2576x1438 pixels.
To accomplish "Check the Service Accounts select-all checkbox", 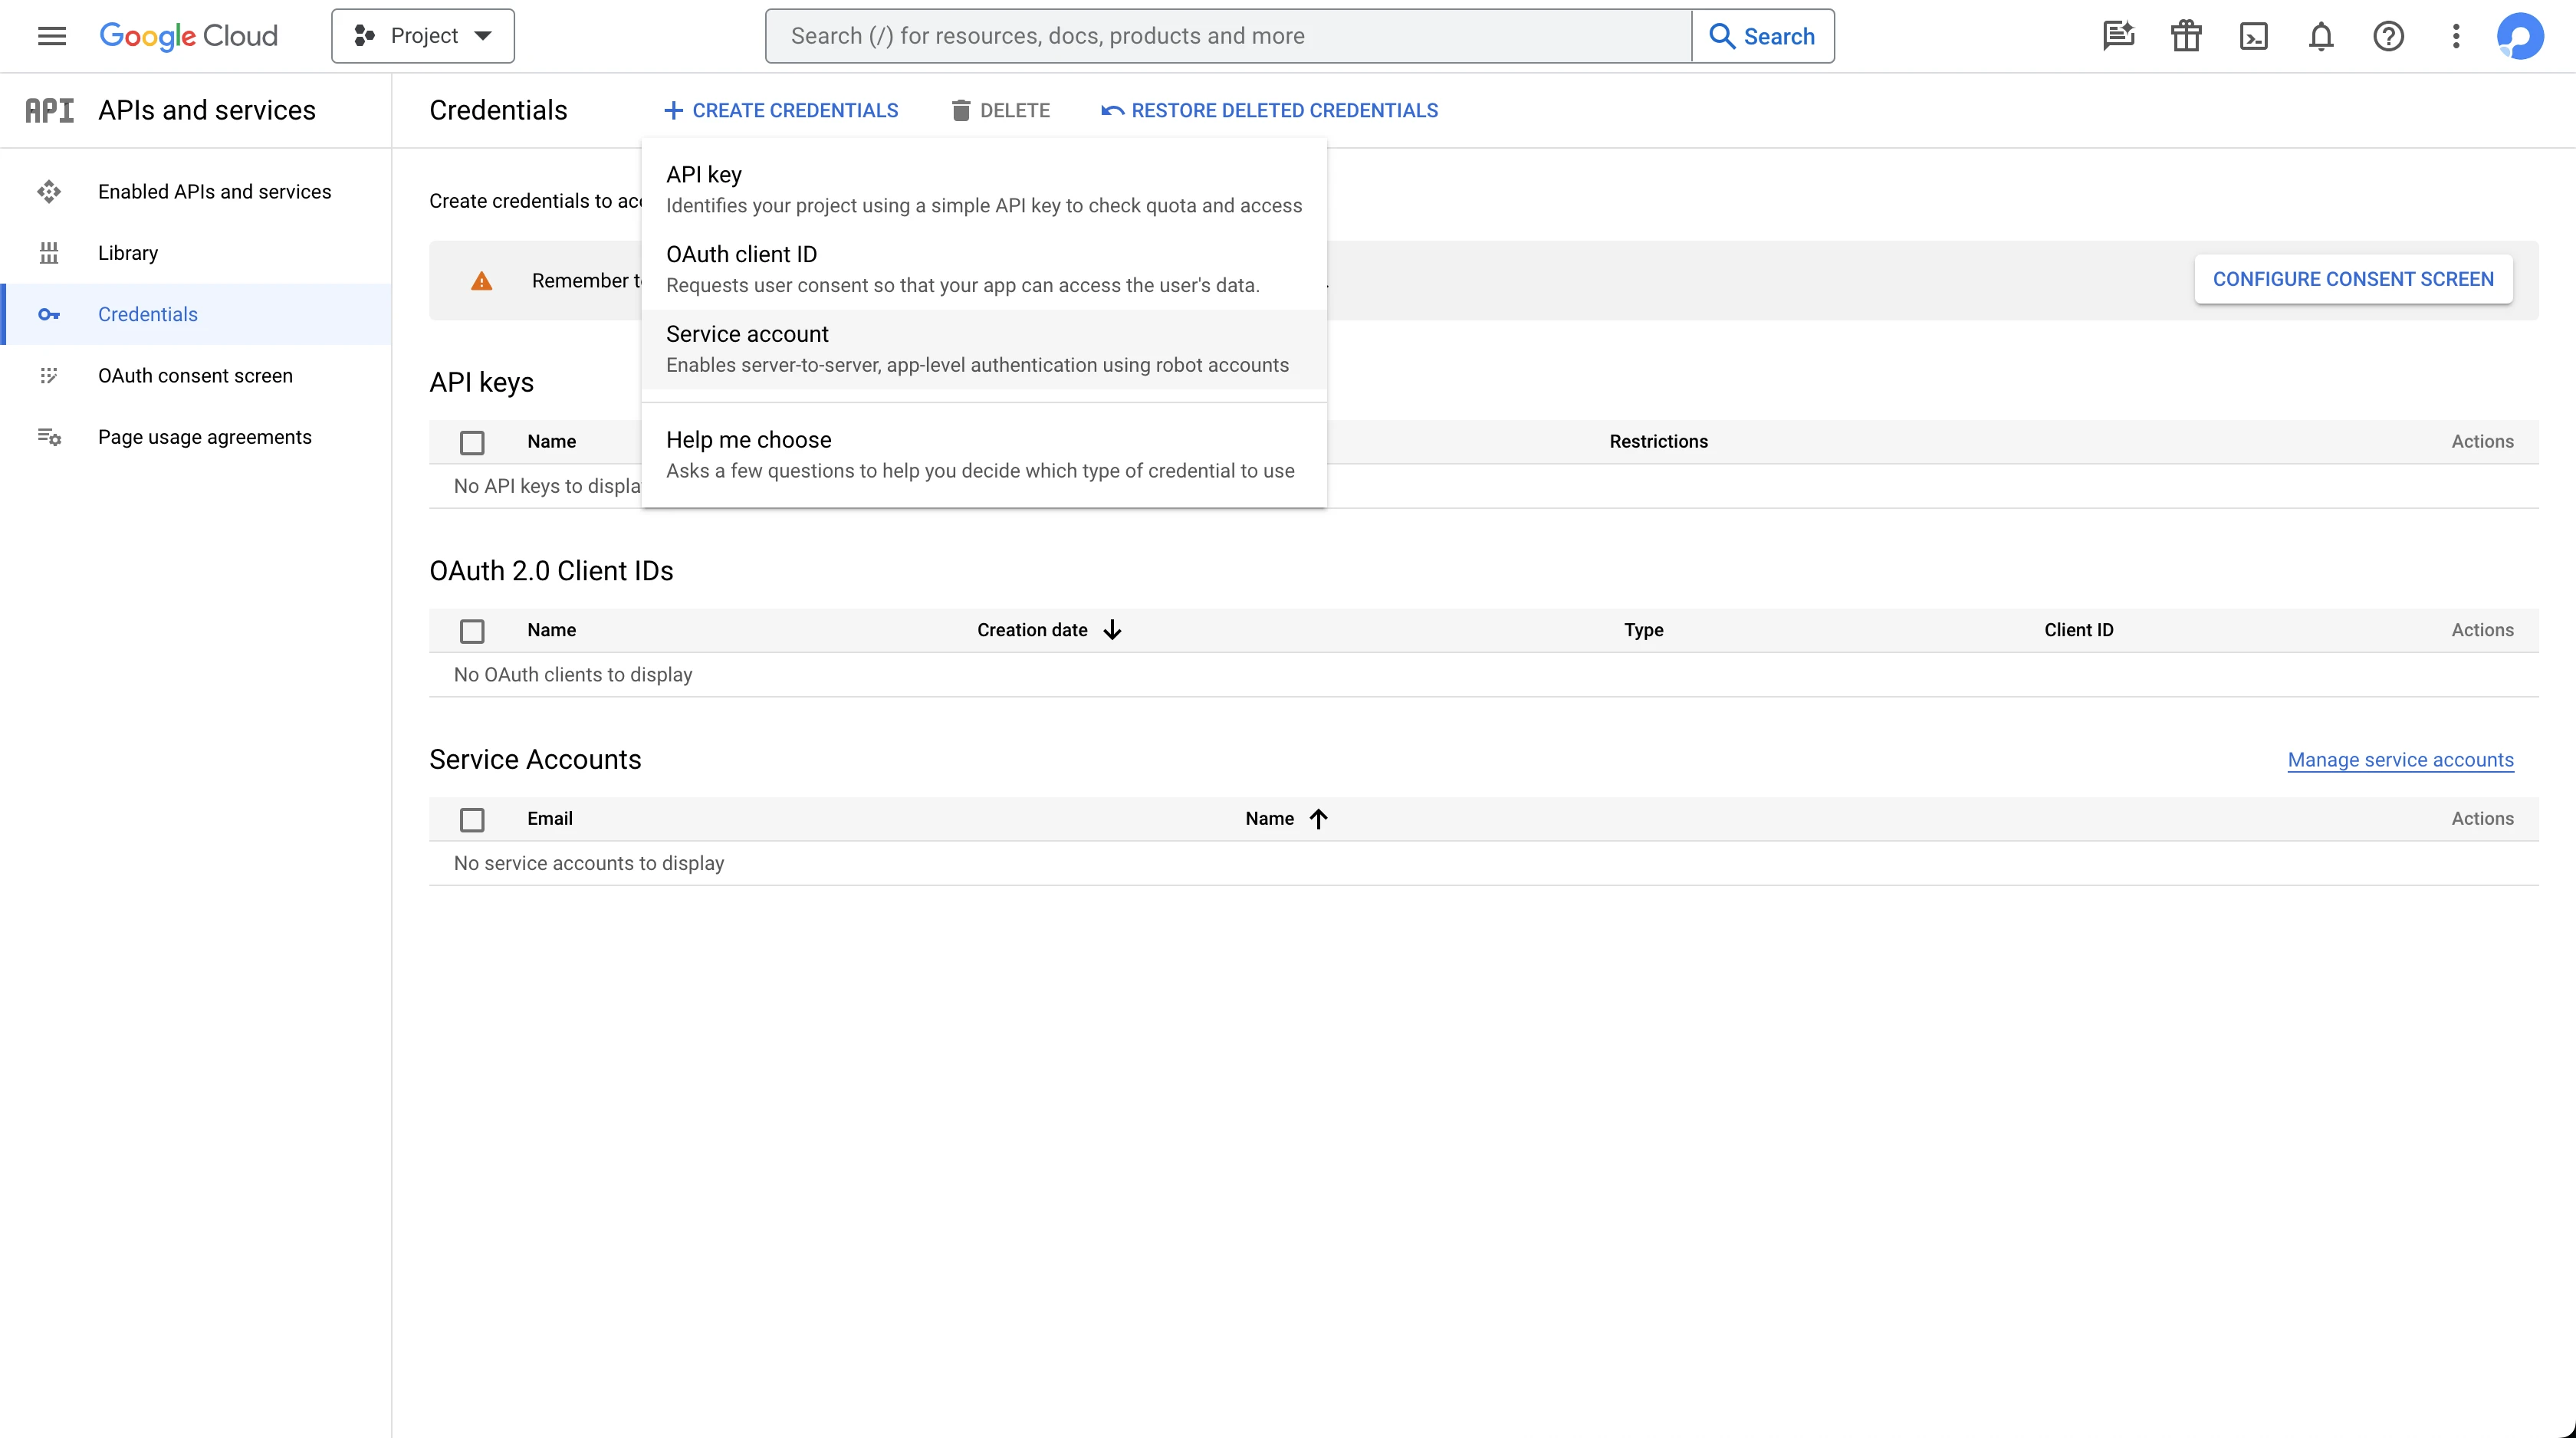I will [472, 819].
